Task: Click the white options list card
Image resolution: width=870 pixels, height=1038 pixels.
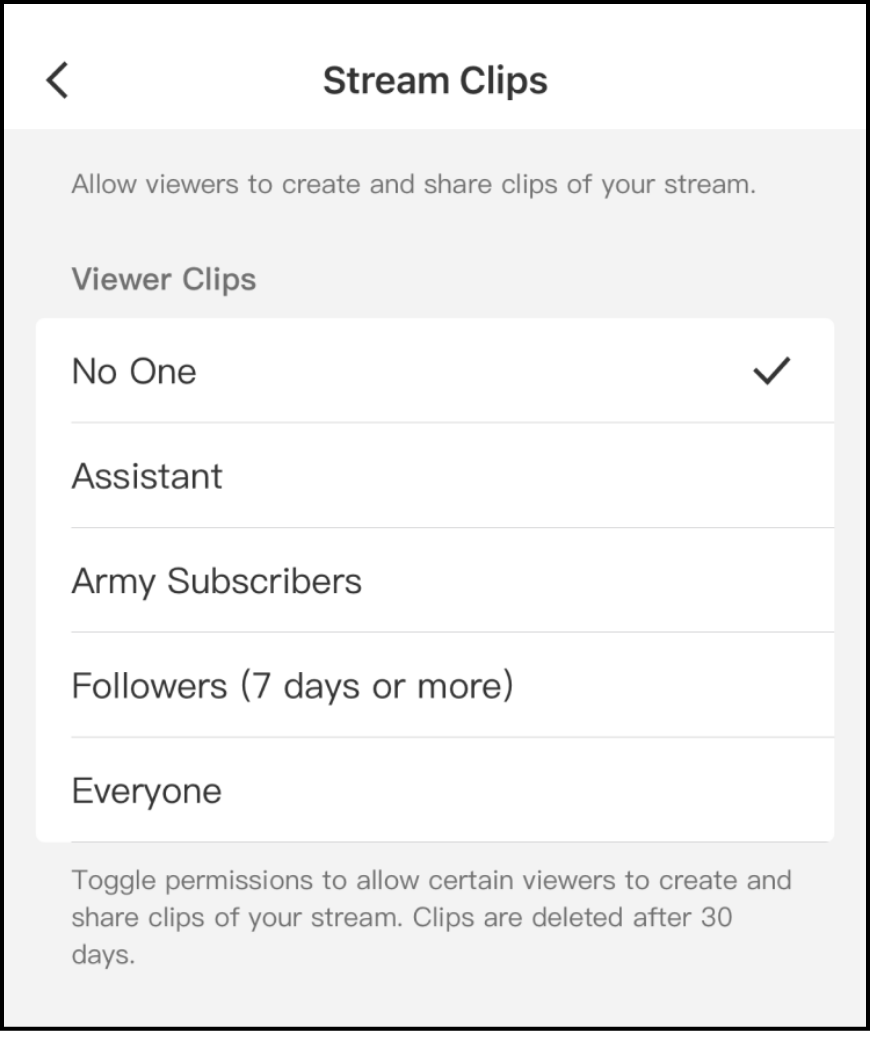Action: (435, 580)
